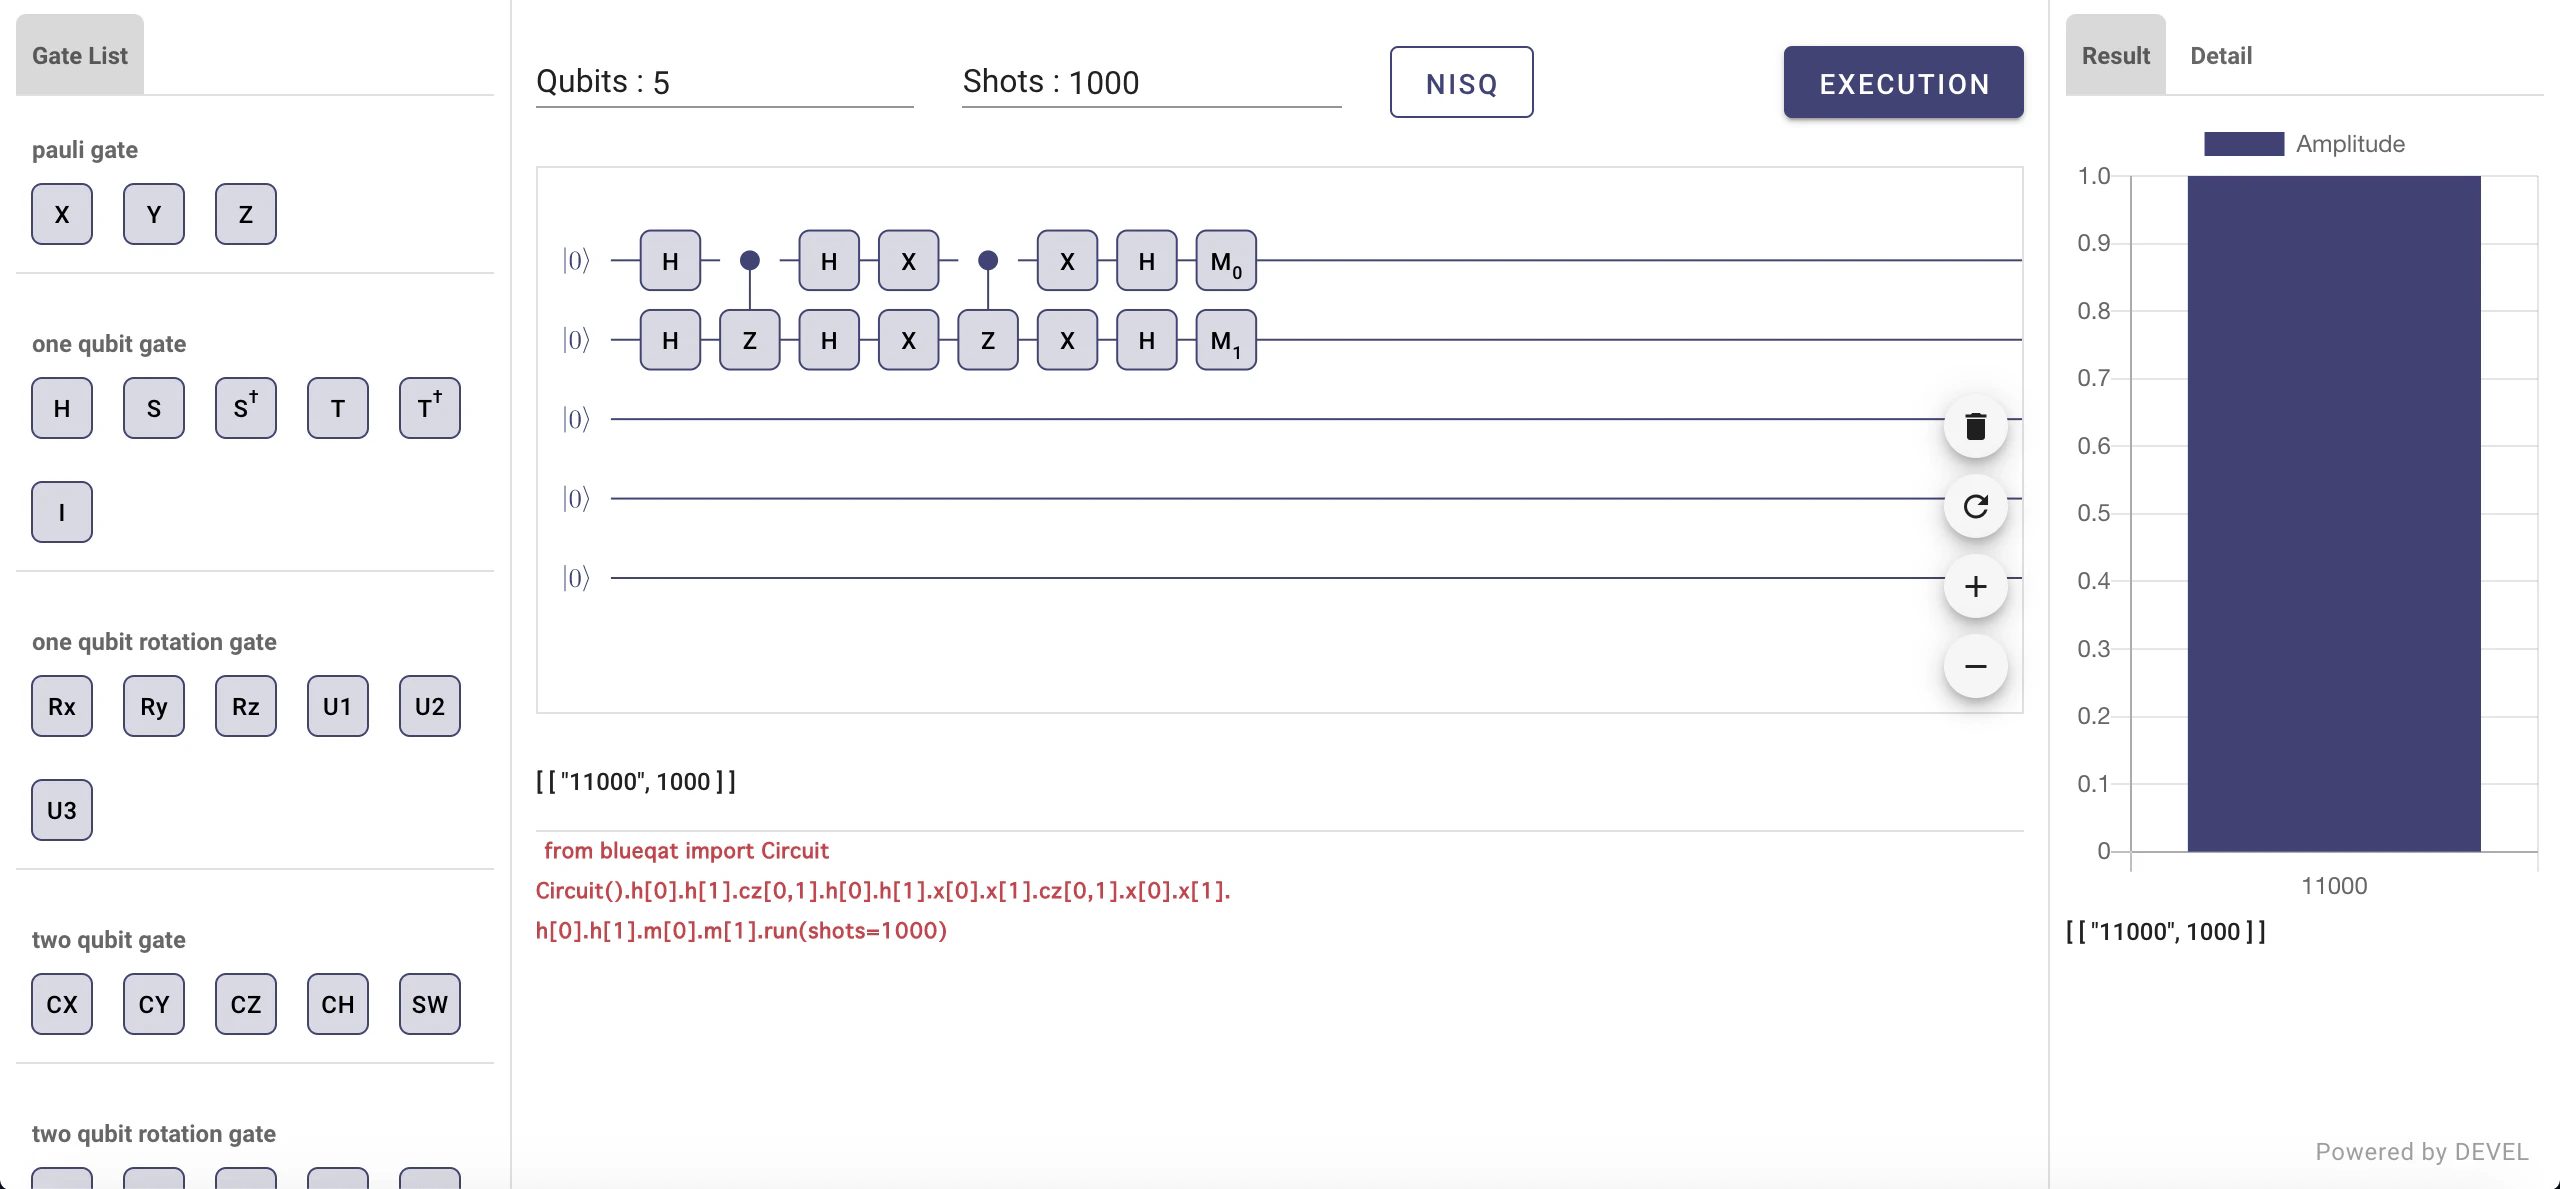Select the identity I gate

[62, 512]
